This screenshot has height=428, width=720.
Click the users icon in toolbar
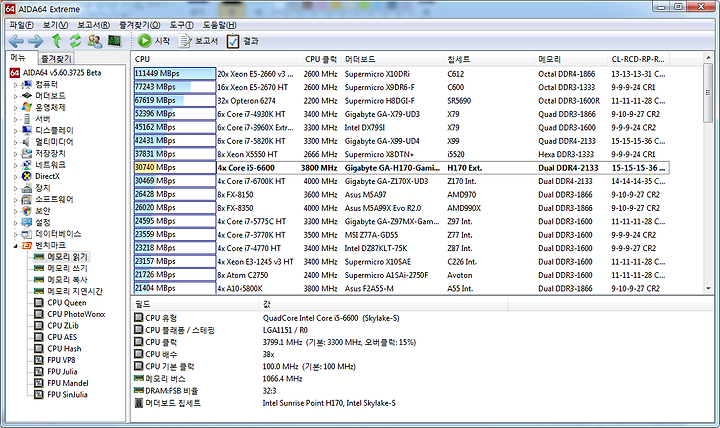[x=95, y=41]
